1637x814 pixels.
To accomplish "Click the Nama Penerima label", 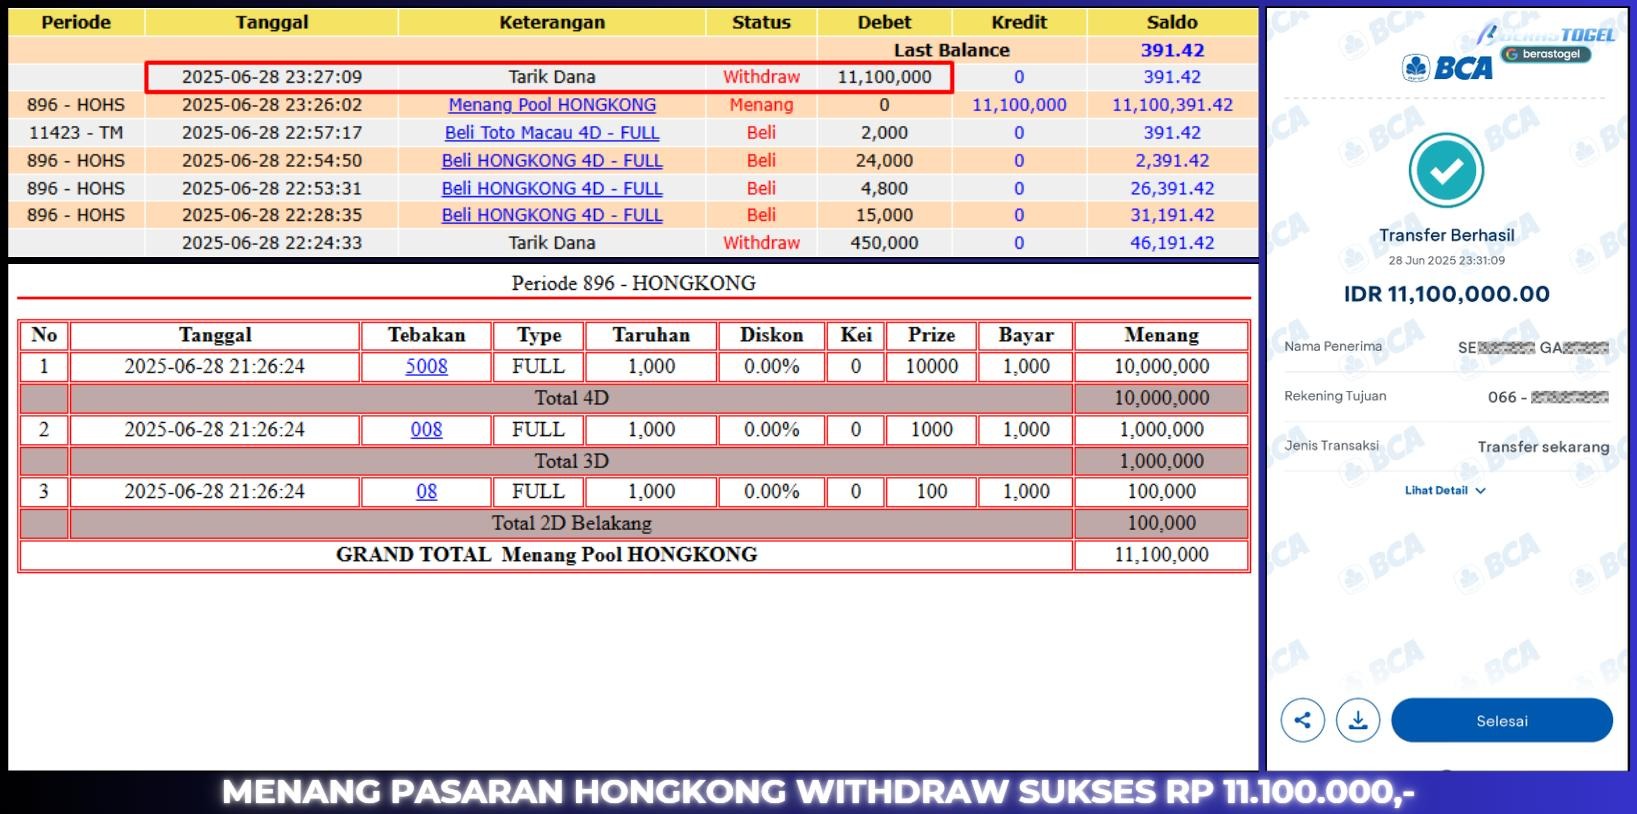I will 1333,346.
